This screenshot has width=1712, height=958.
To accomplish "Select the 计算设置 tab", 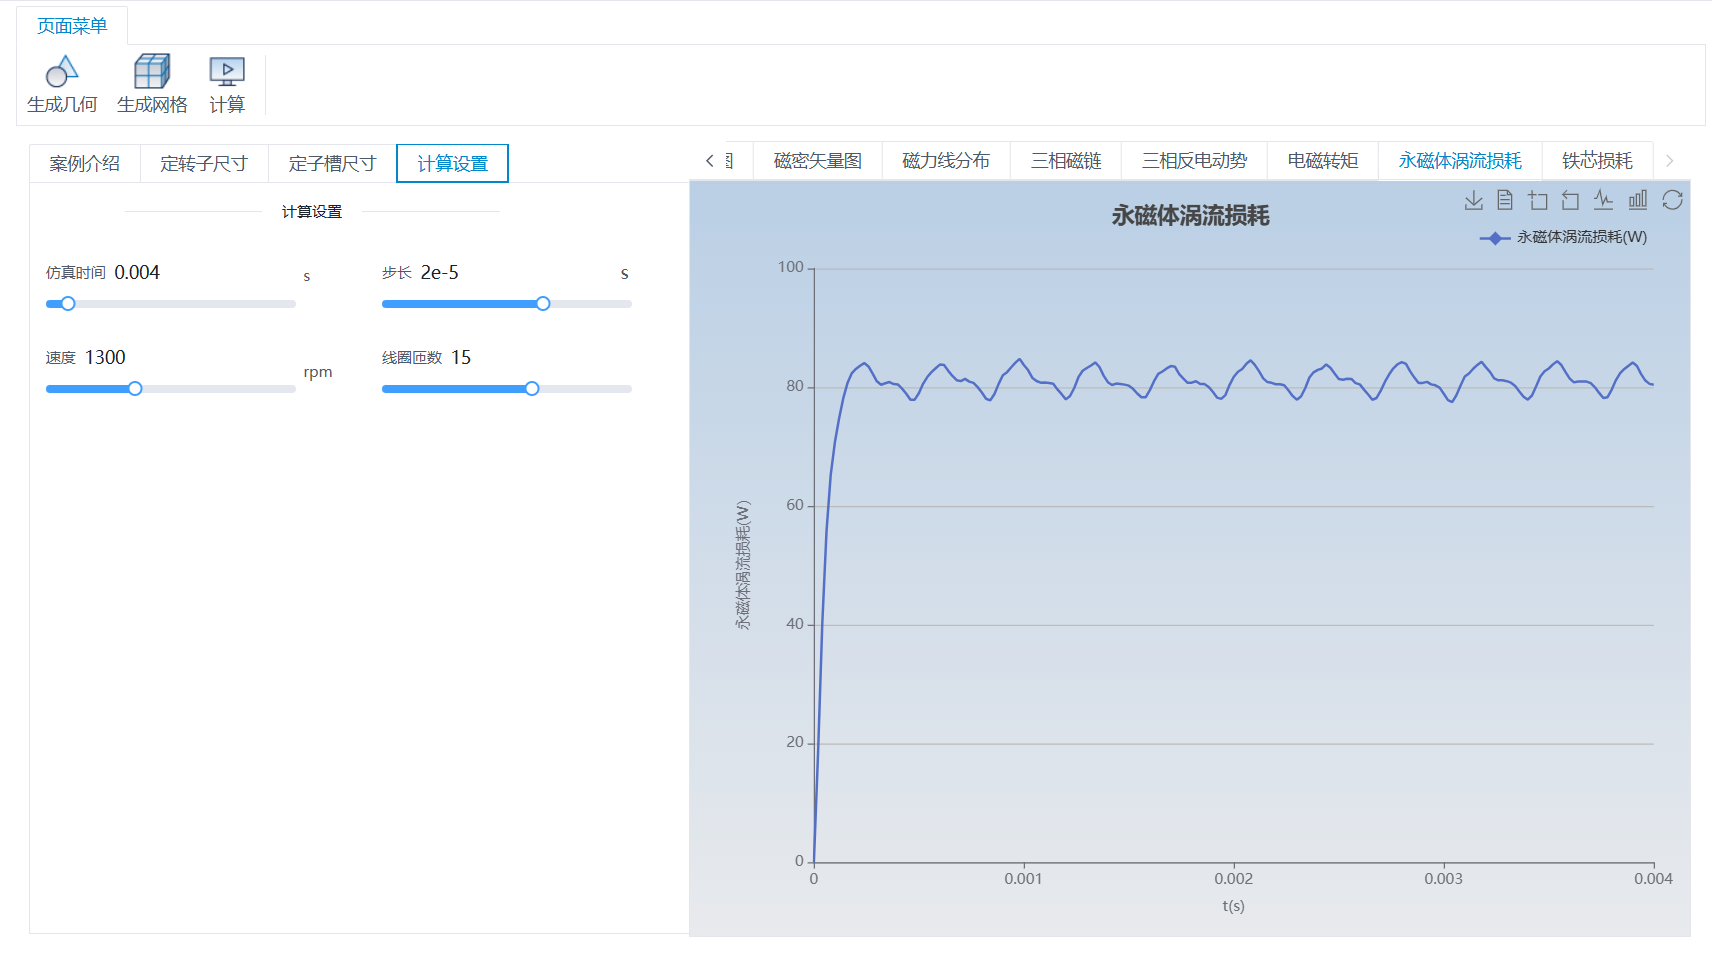I will point(452,163).
